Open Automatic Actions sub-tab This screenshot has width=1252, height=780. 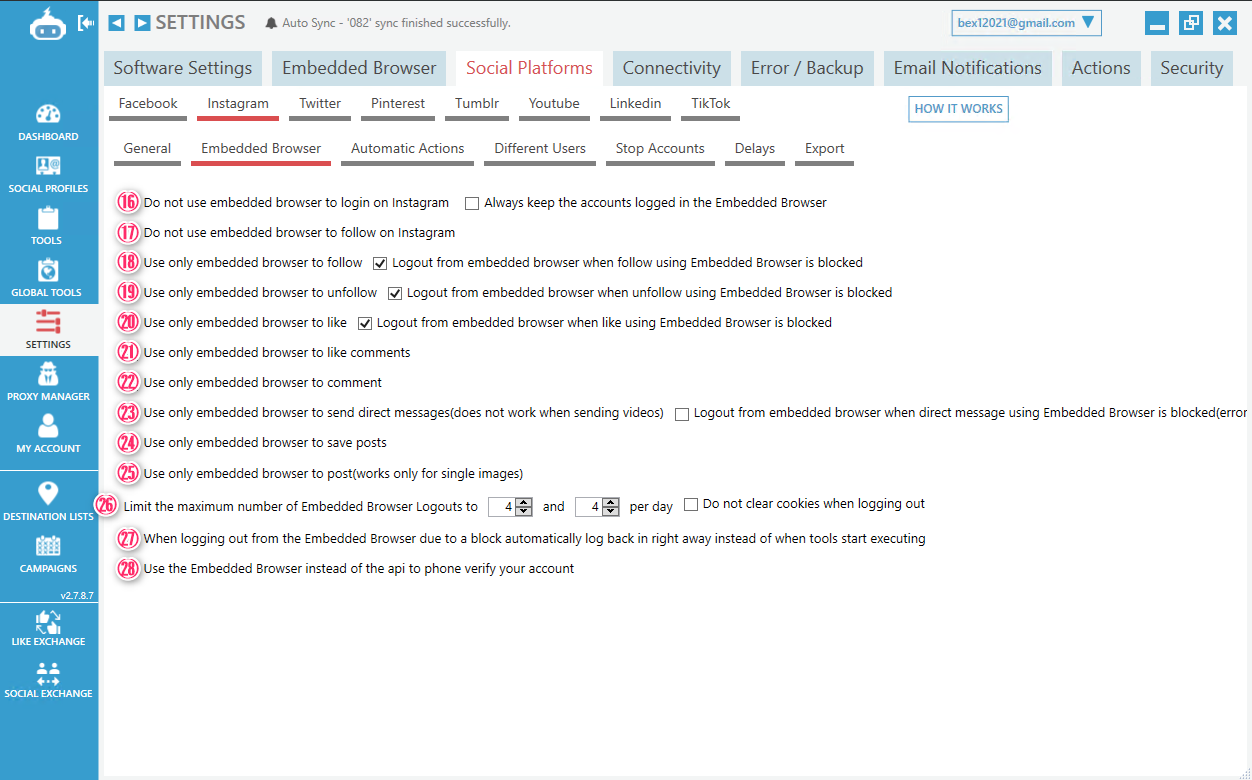408,149
